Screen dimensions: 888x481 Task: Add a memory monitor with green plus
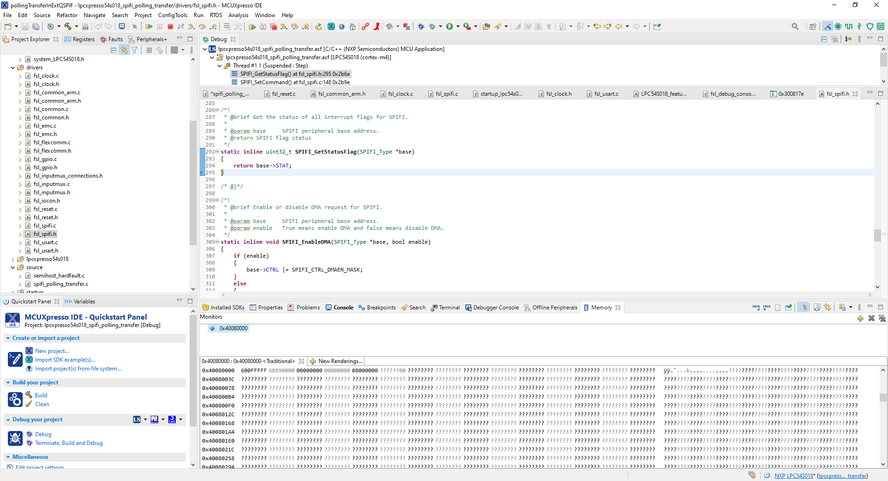click(860, 318)
